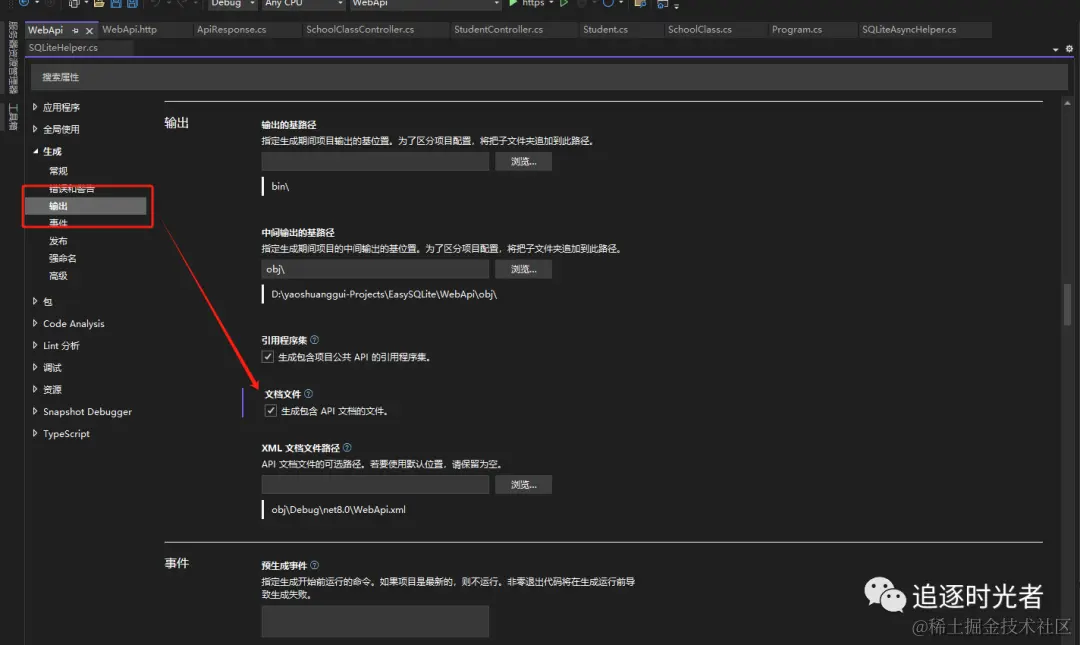The height and width of the screenshot is (645, 1080).
Task: Close the WebApi properties tab
Action: coord(89,30)
